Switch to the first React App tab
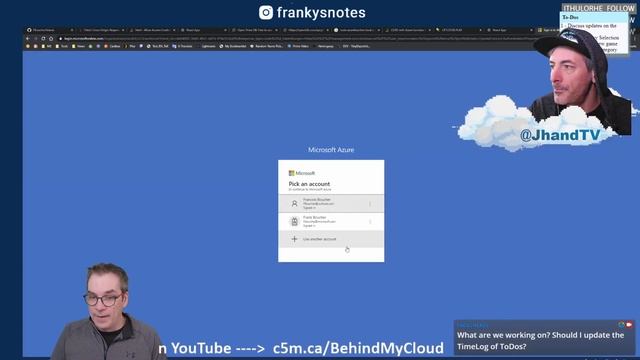 [x=203, y=30]
